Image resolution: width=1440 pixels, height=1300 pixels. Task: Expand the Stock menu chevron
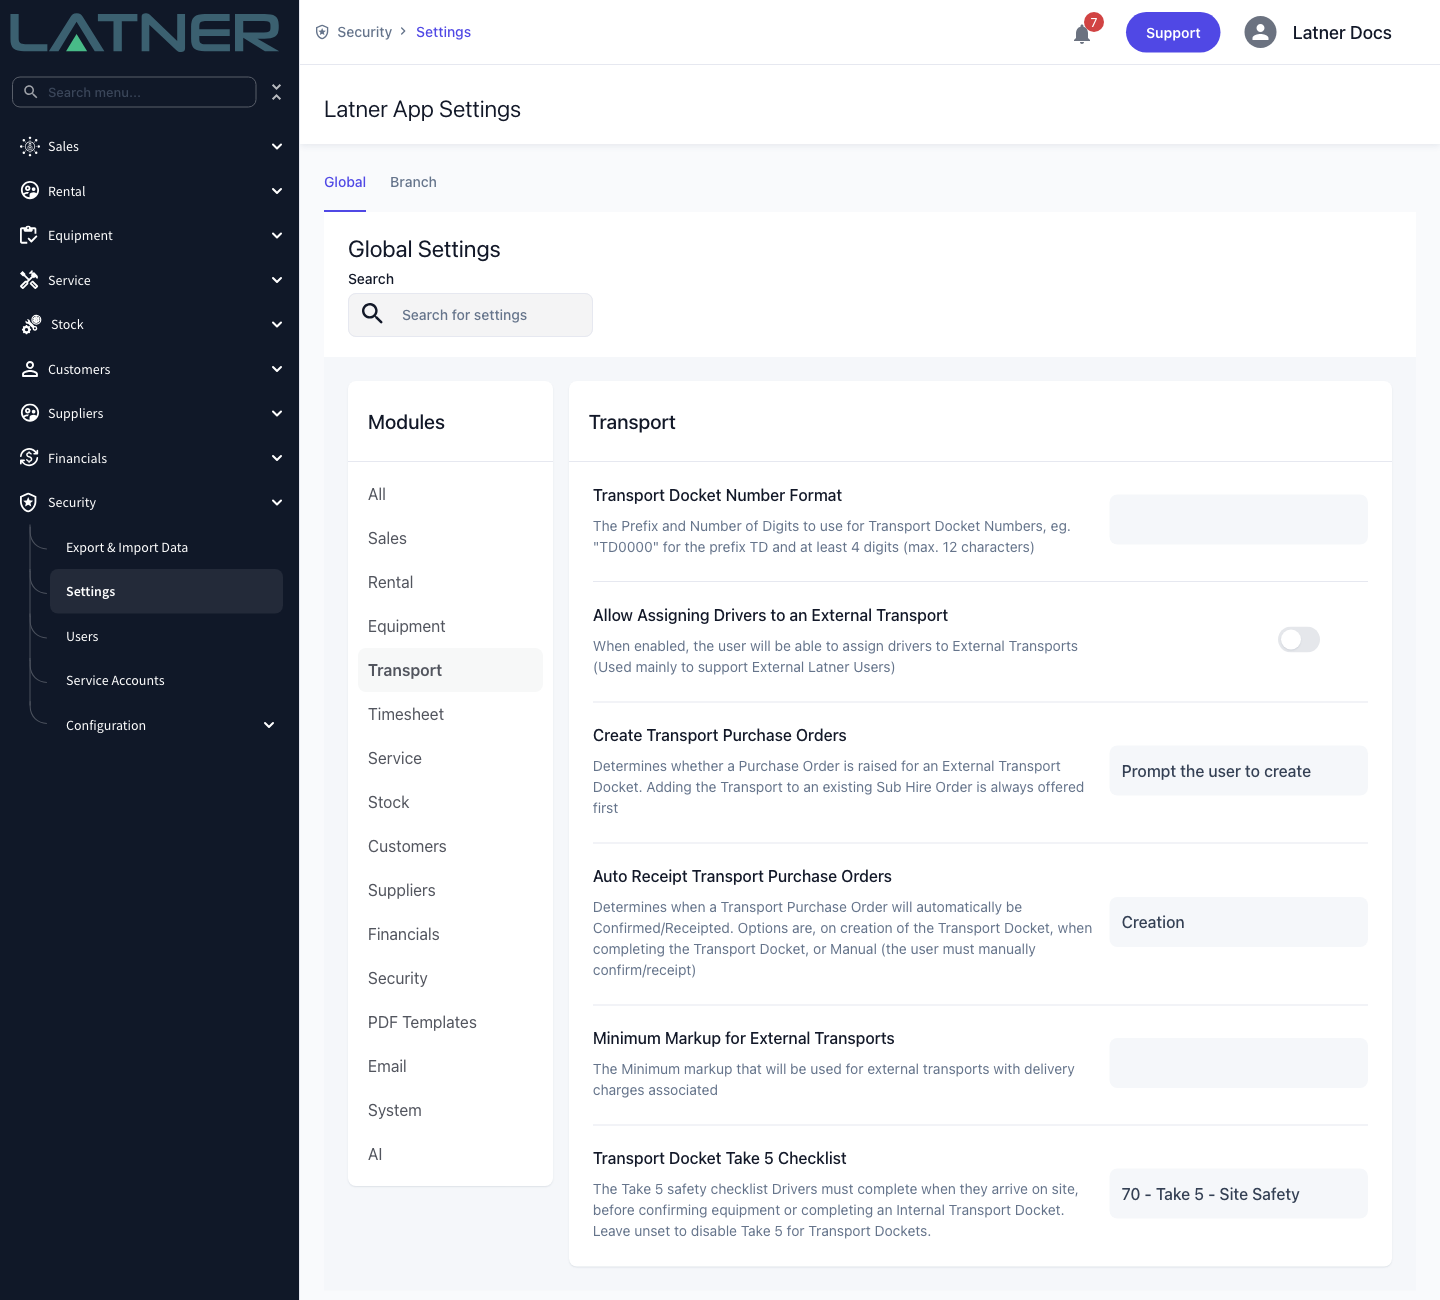point(277,324)
